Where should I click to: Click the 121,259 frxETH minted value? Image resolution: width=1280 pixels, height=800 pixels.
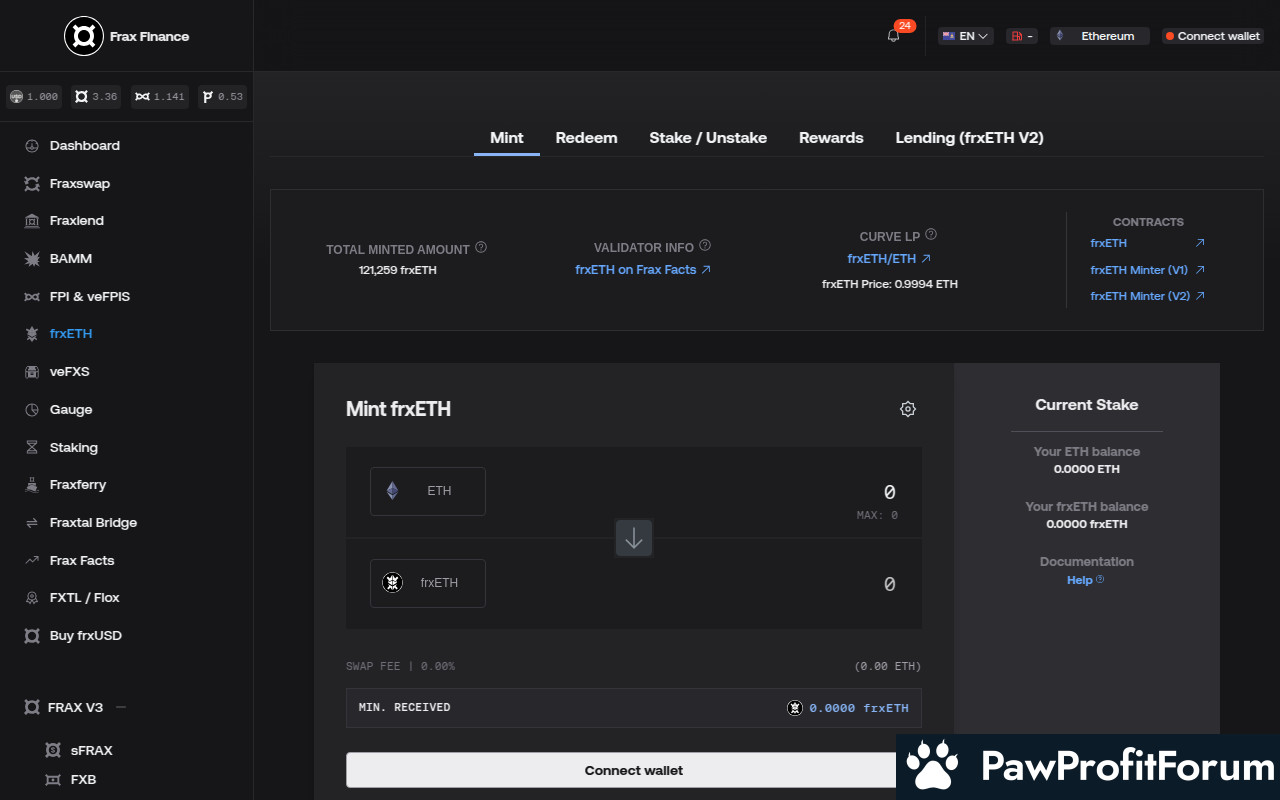(x=398, y=270)
